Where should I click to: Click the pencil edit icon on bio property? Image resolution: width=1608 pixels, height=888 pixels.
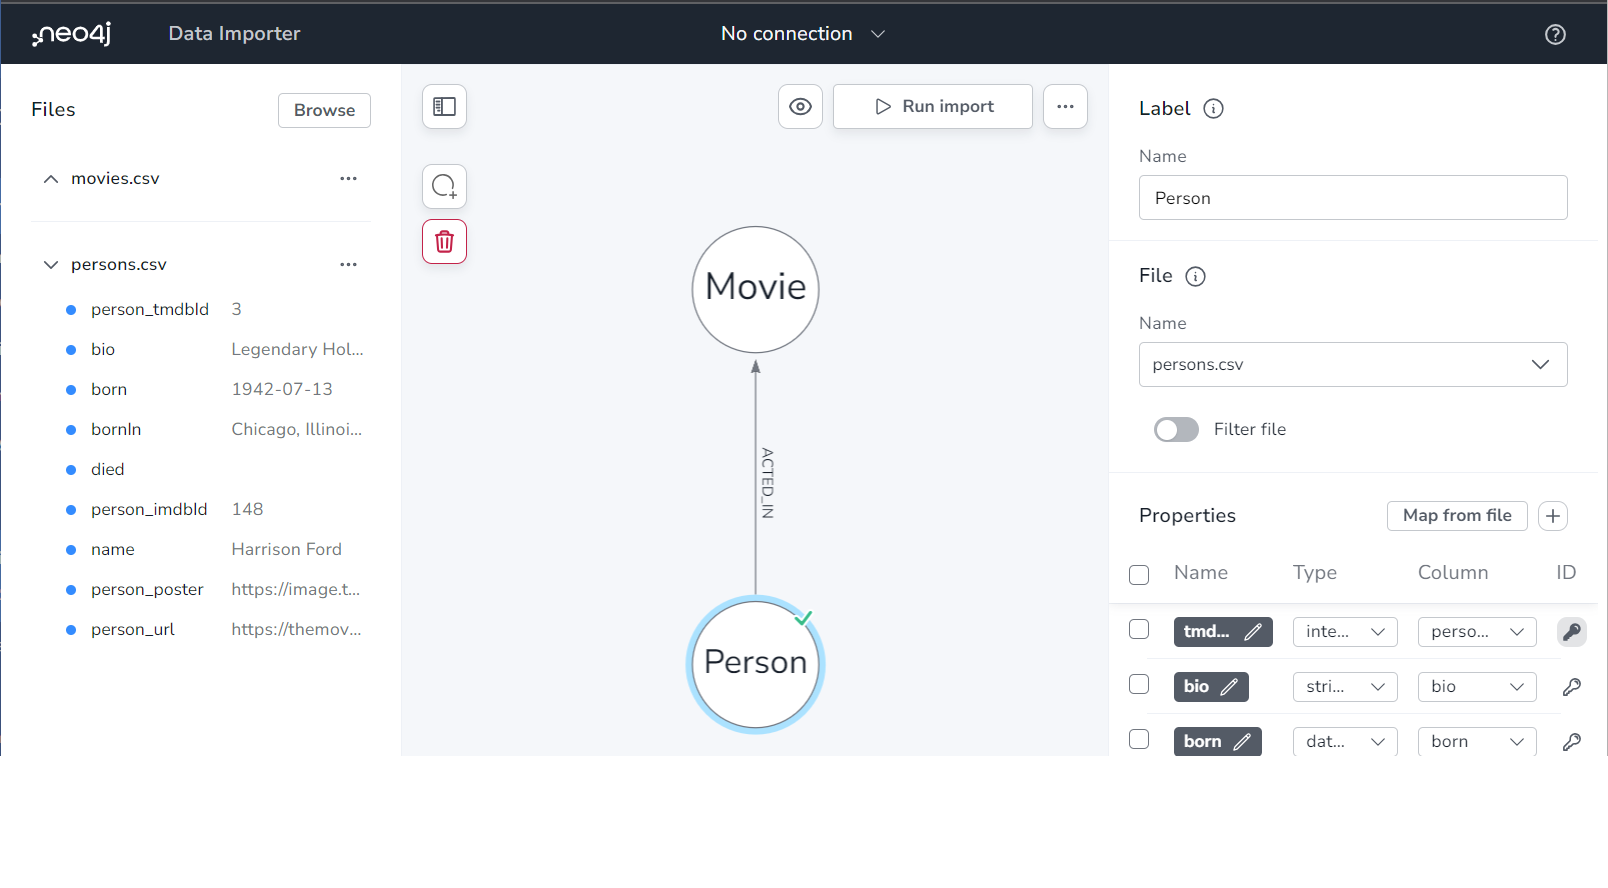[1230, 687]
